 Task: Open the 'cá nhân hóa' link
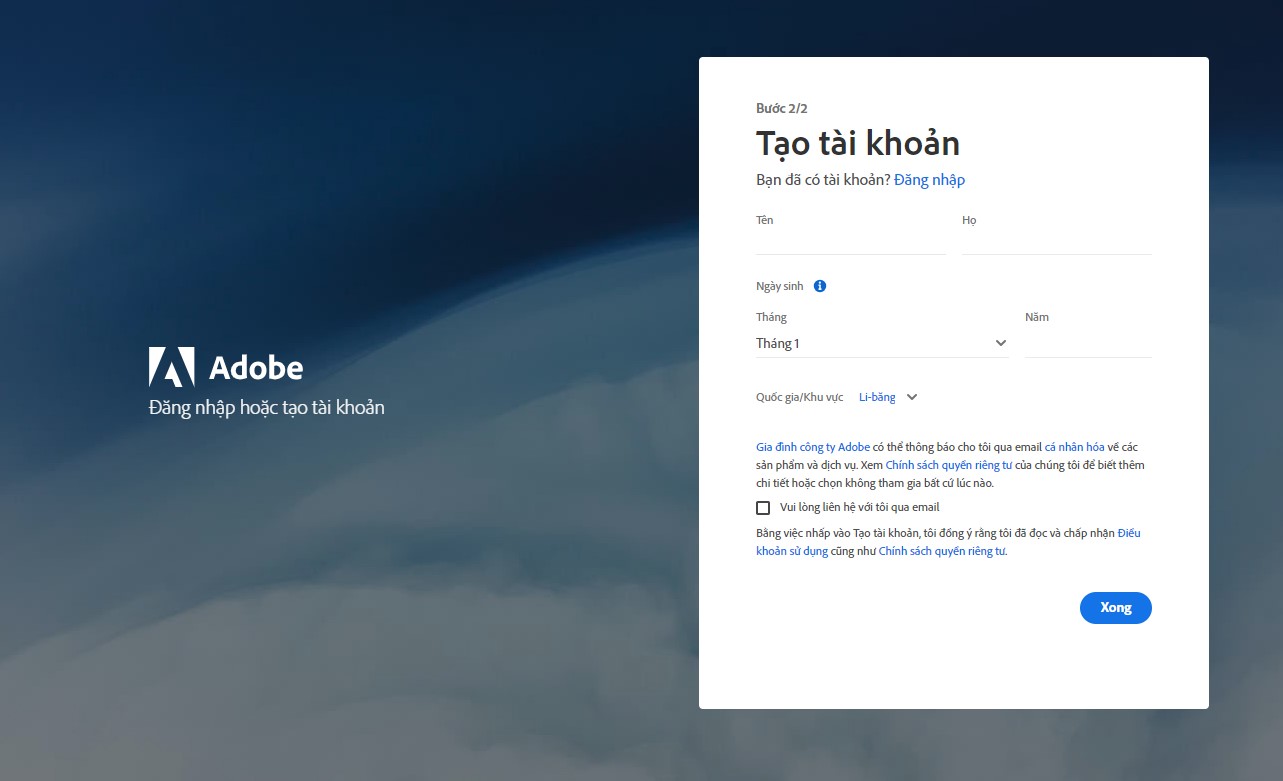pyautogui.click(x=1074, y=447)
